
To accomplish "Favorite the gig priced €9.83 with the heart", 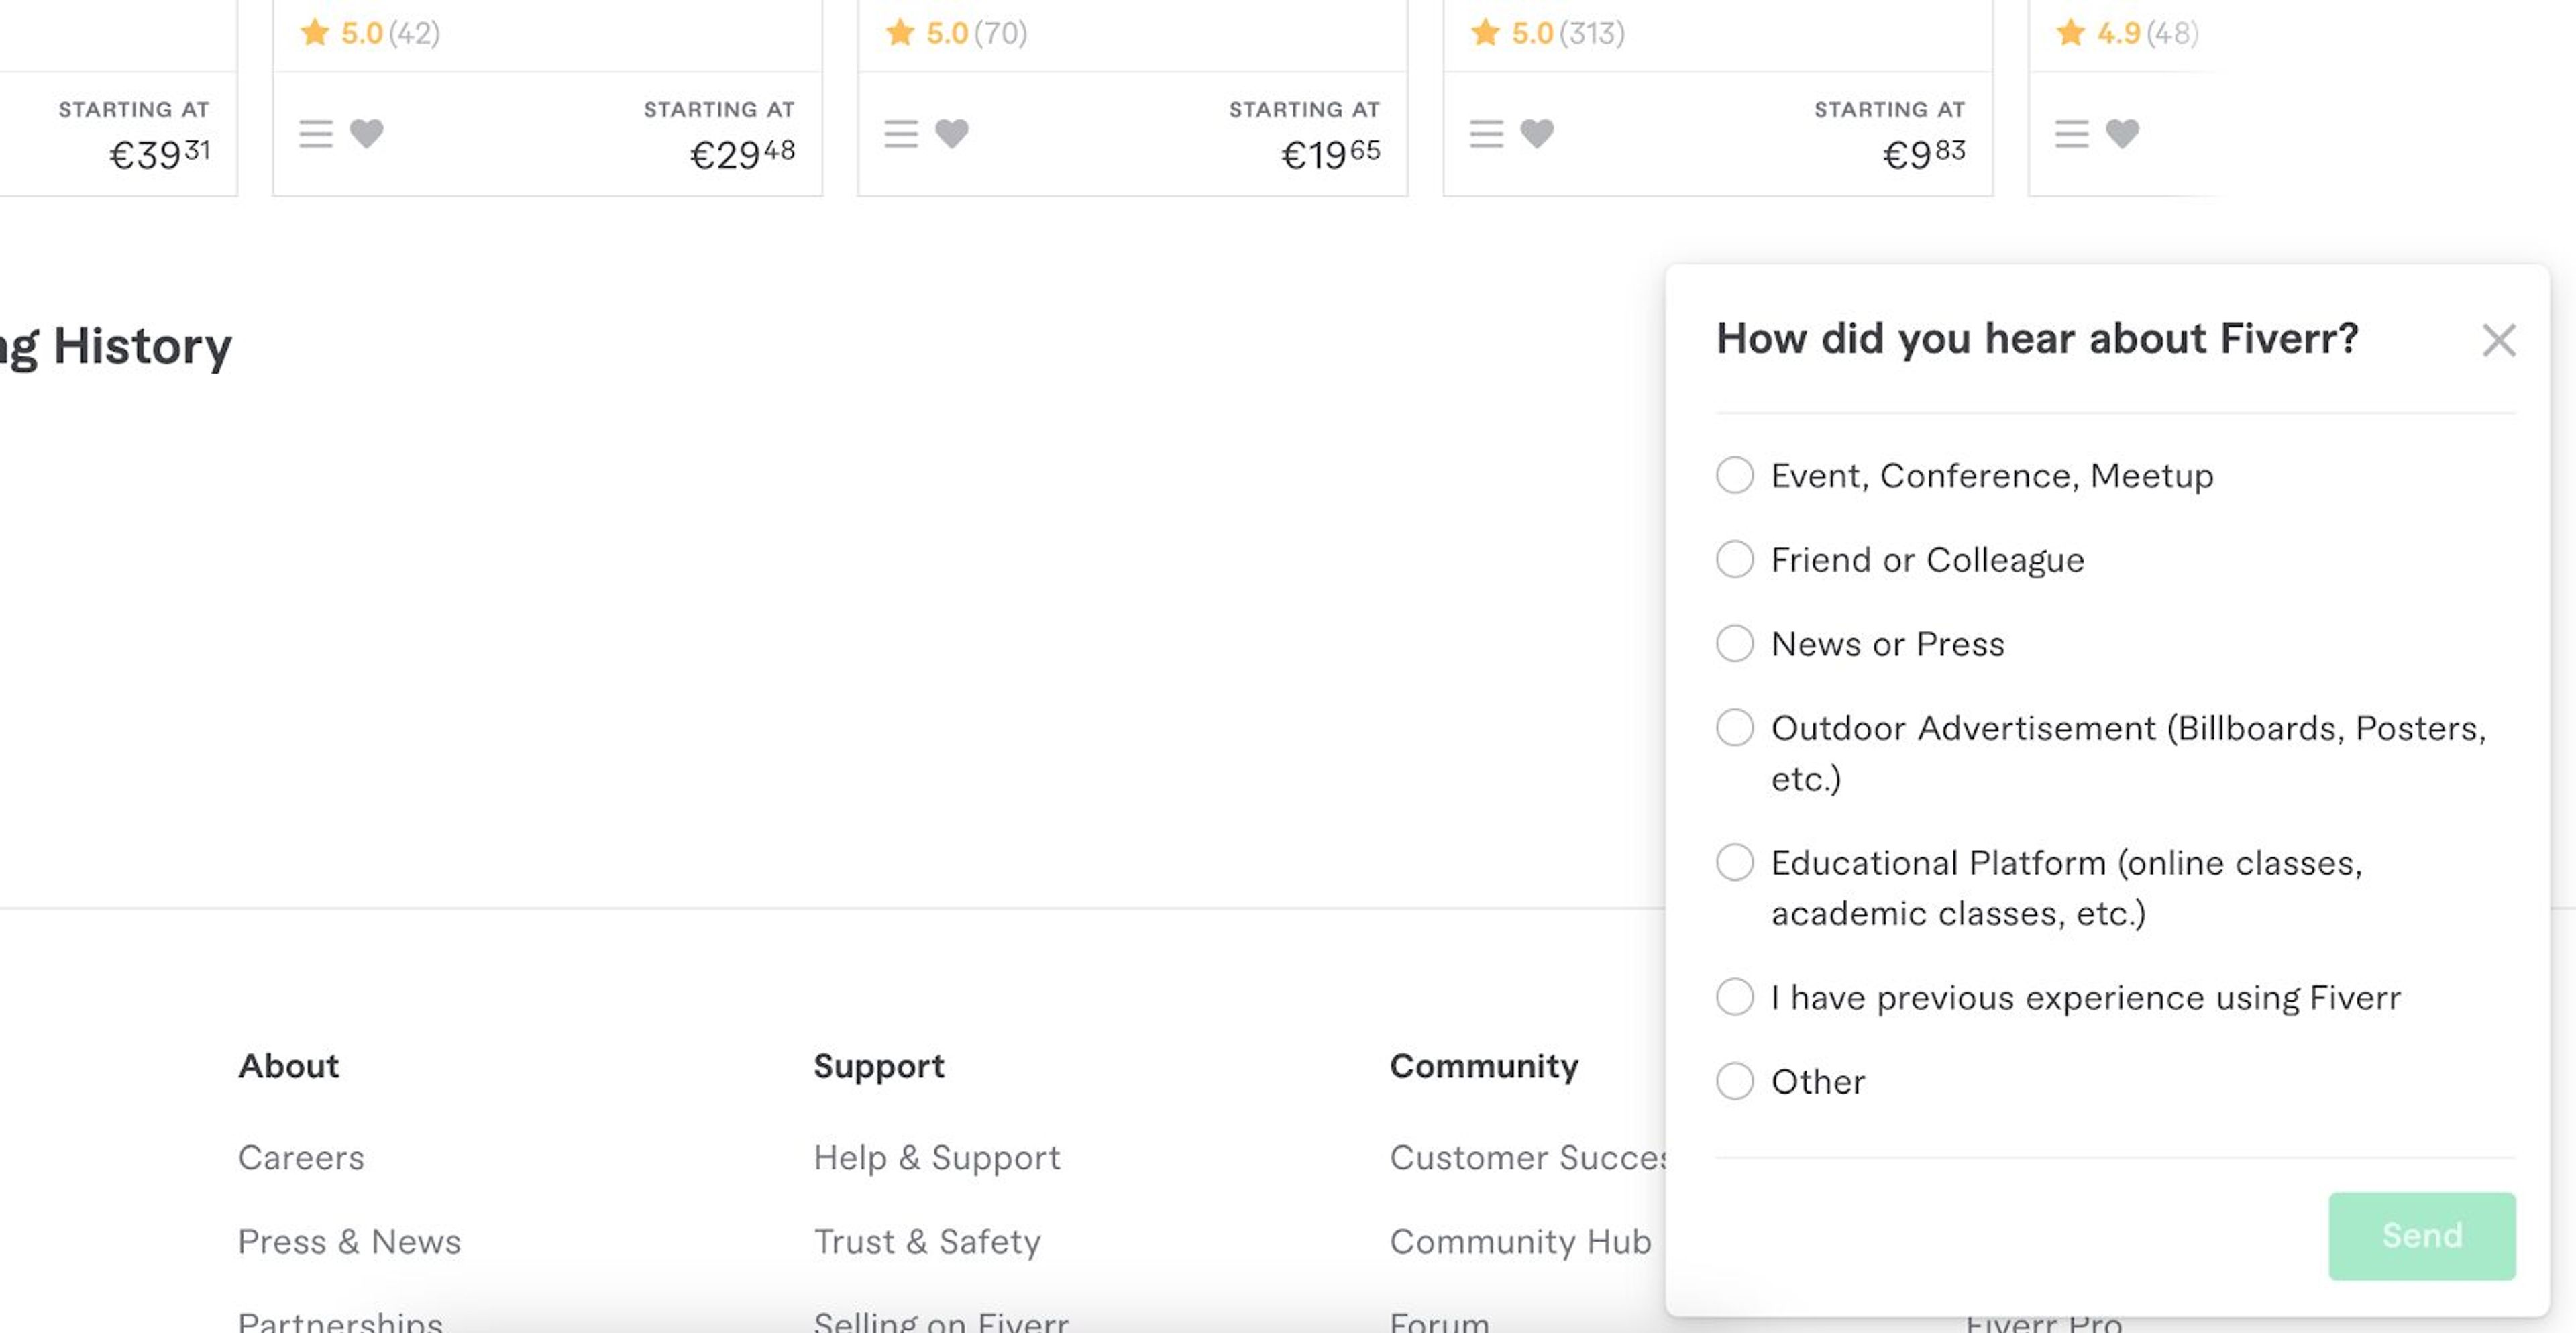I will (1536, 133).
